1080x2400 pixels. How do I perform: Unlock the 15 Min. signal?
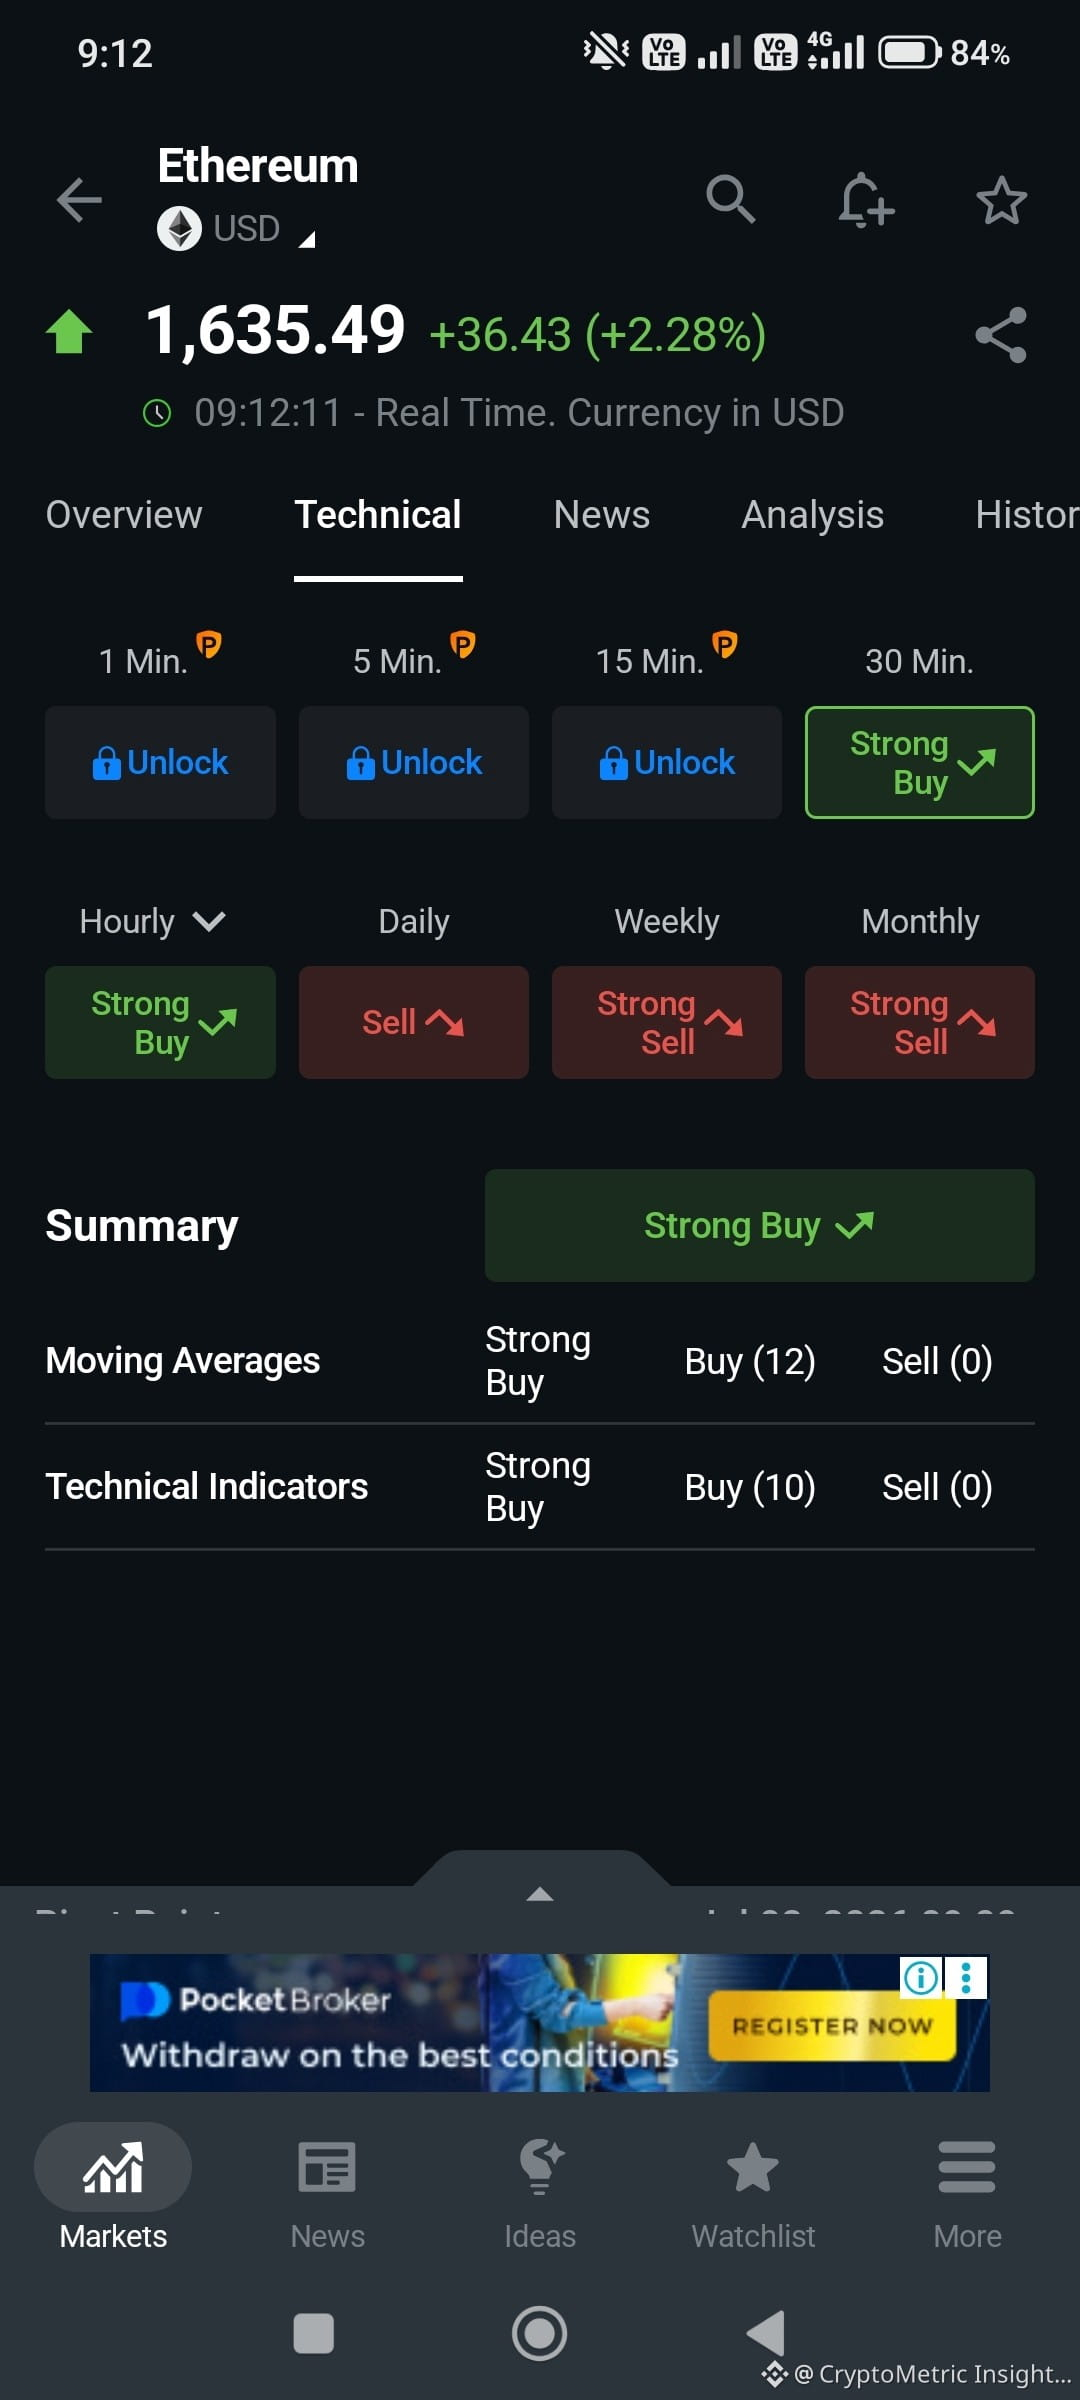667,762
